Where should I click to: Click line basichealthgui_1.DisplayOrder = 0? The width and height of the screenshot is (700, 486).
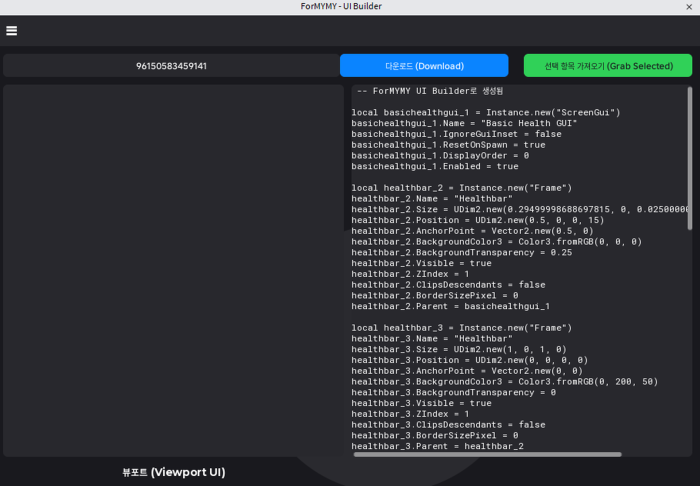(440, 155)
